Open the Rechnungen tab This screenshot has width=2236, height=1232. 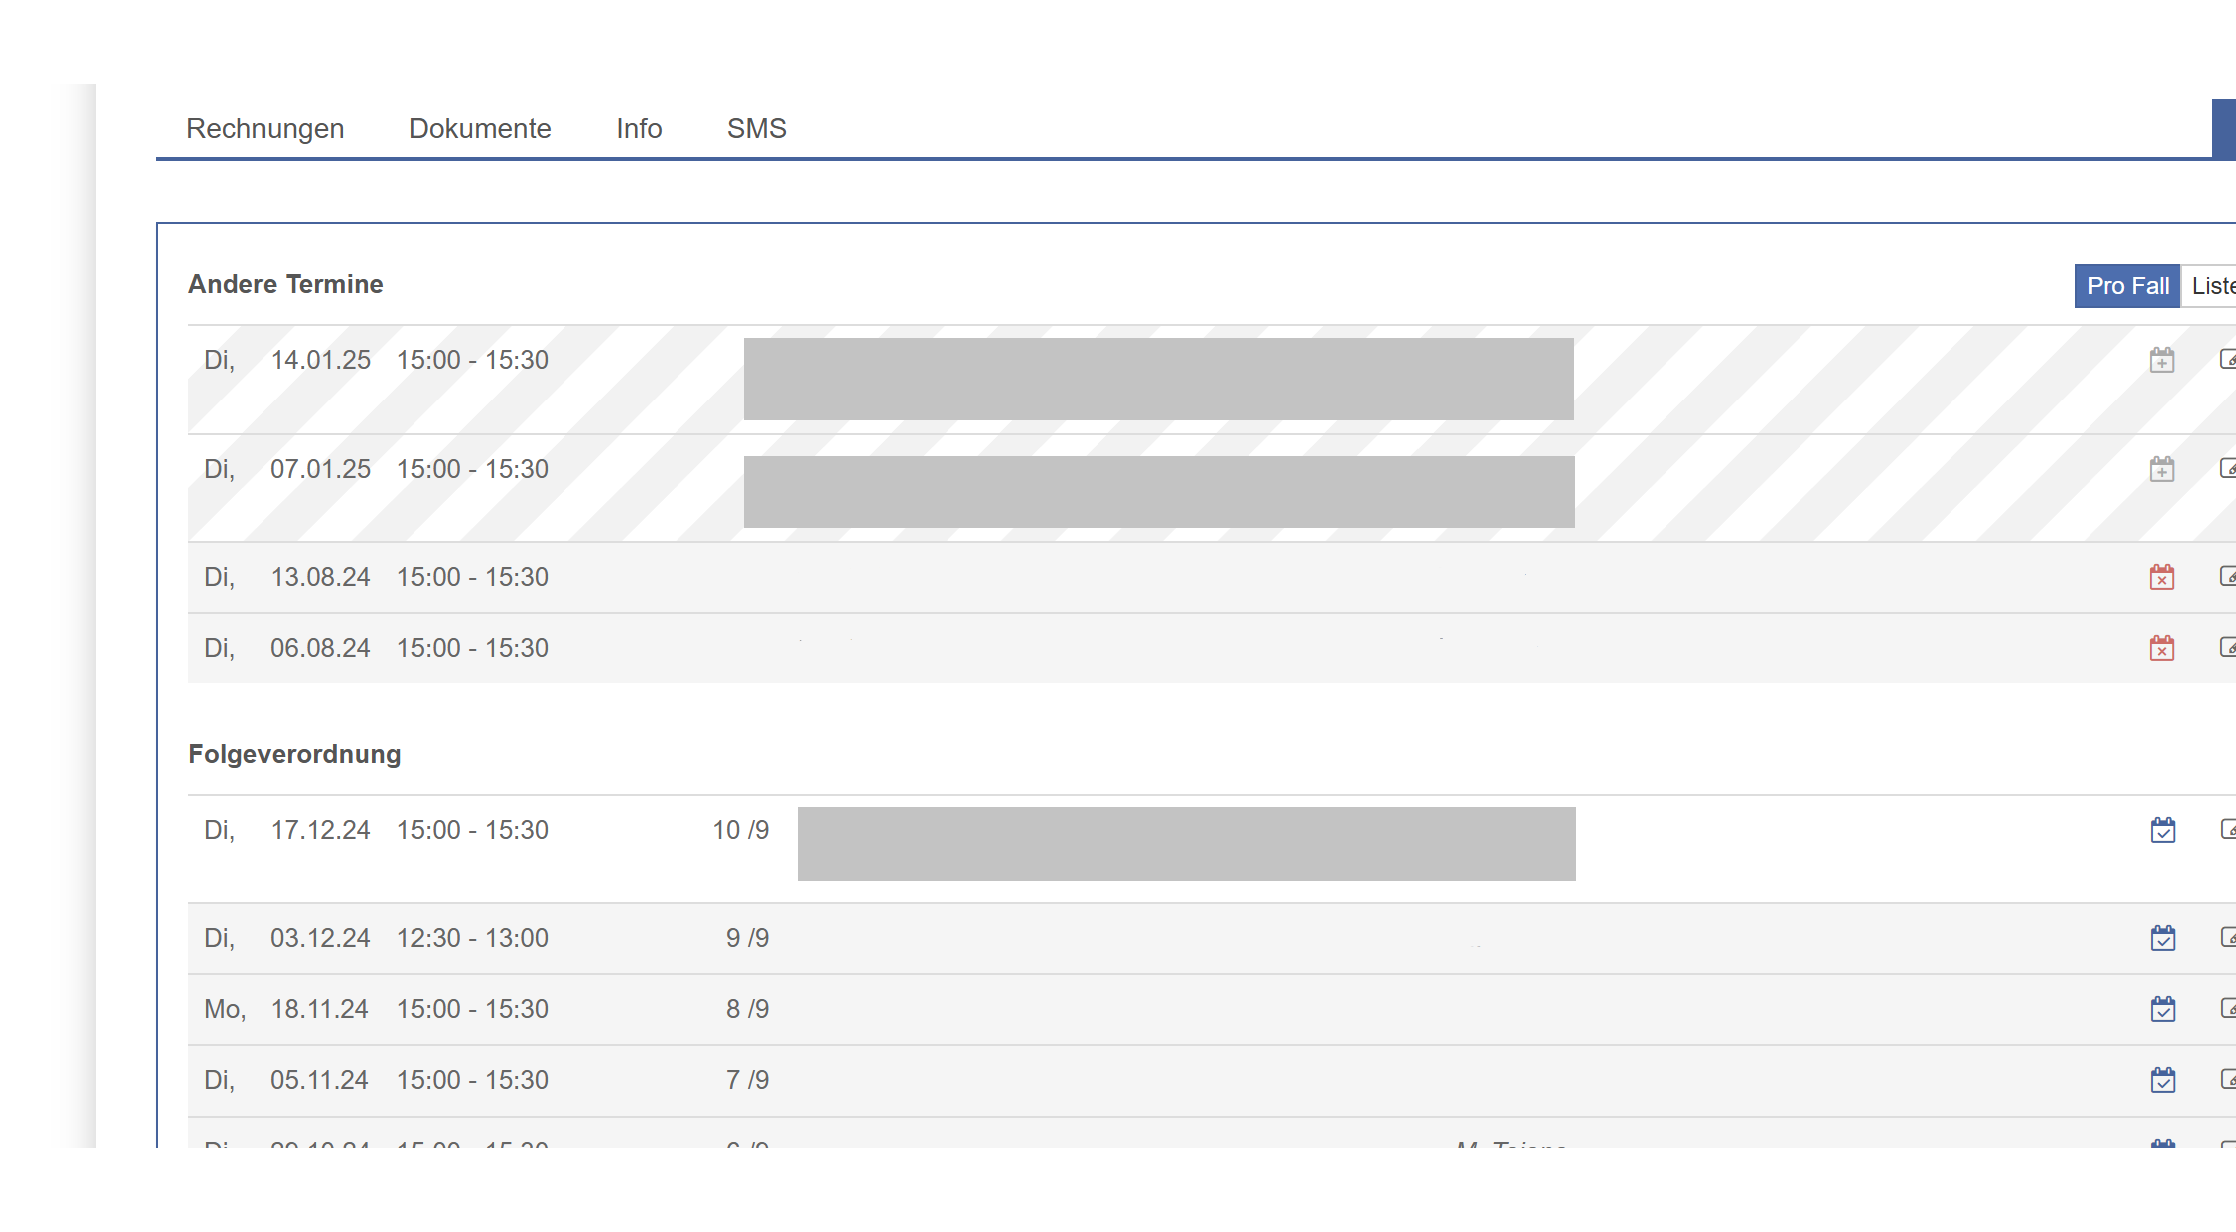pyautogui.click(x=265, y=128)
